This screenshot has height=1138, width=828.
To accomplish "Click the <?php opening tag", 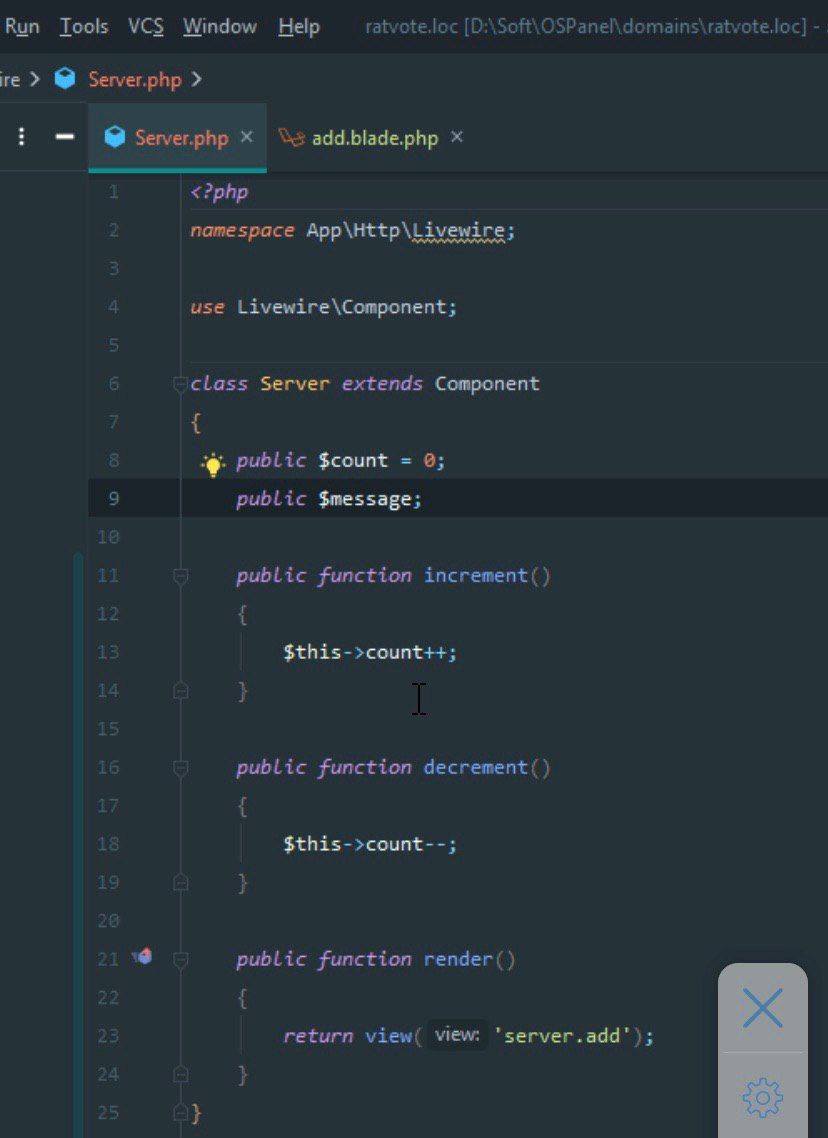I will 219,192.
